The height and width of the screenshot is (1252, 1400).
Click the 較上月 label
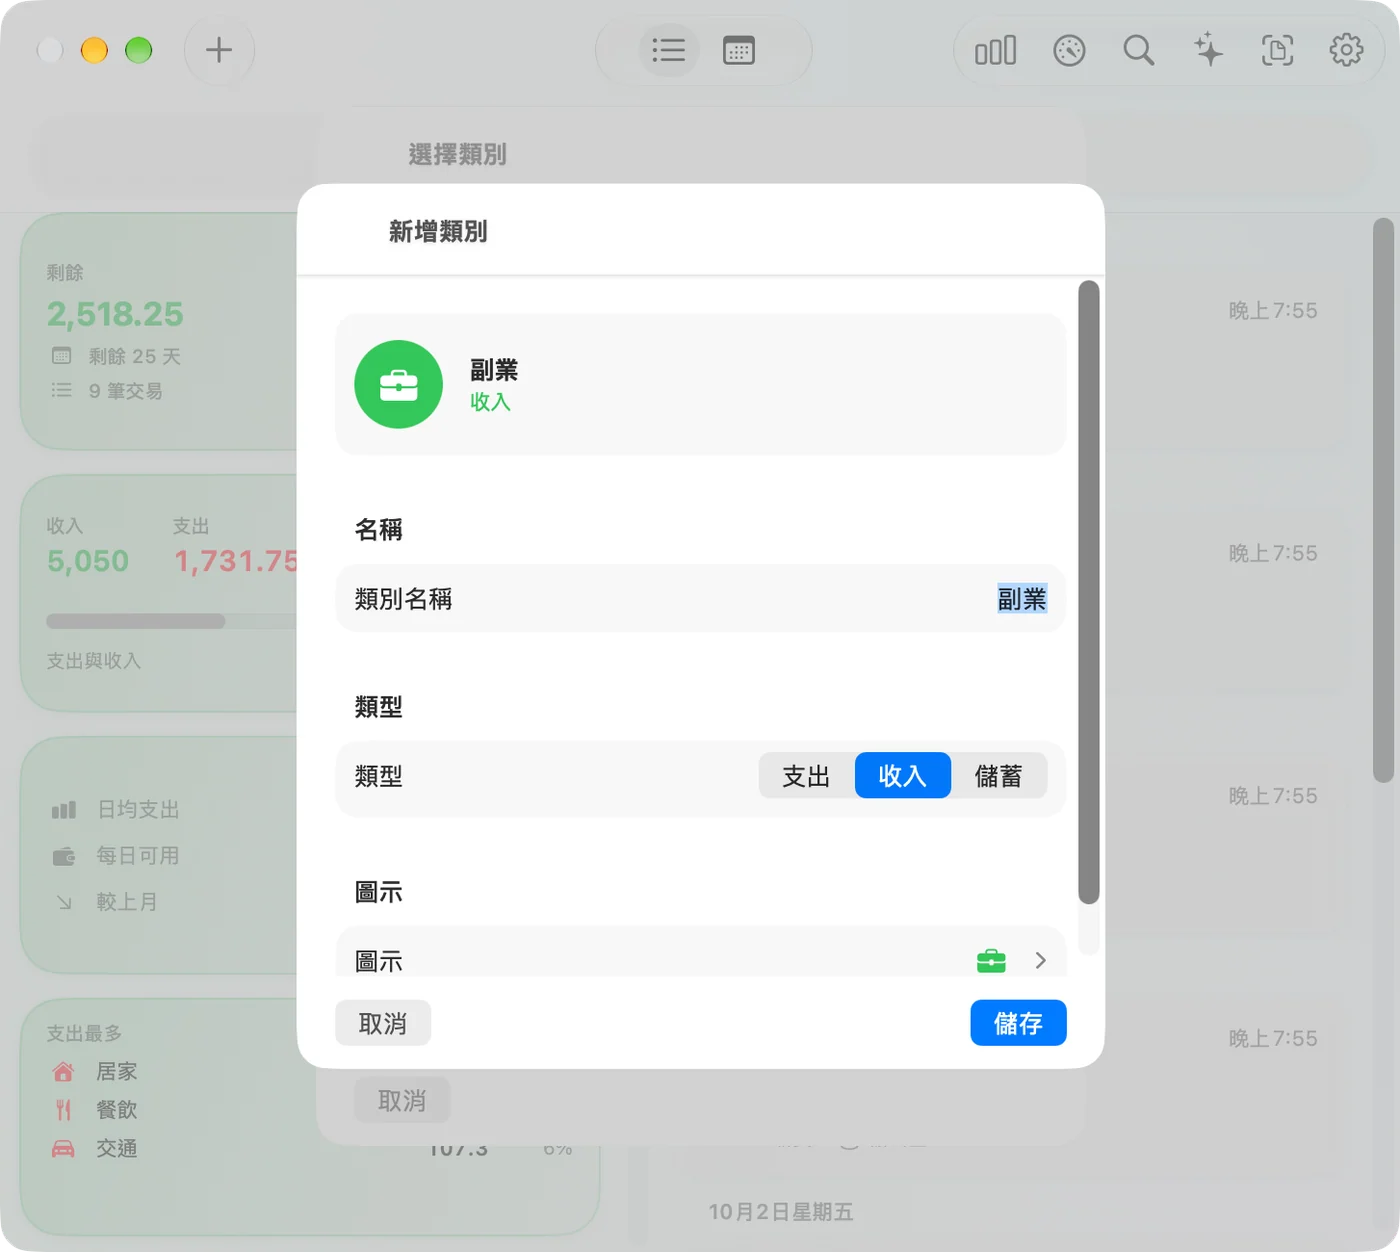tap(127, 902)
